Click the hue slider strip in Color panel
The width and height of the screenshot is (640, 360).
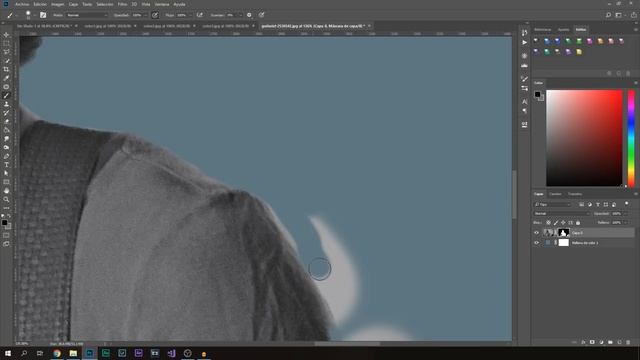[x=631, y=138]
